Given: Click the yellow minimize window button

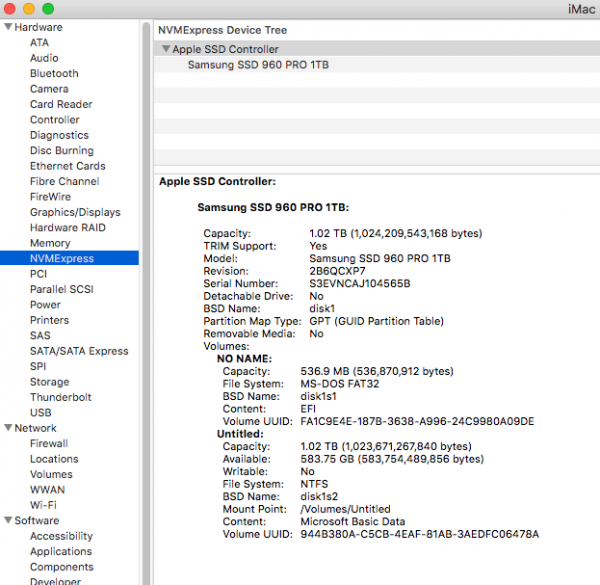Looking at the screenshot, I should (x=29, y=8).
